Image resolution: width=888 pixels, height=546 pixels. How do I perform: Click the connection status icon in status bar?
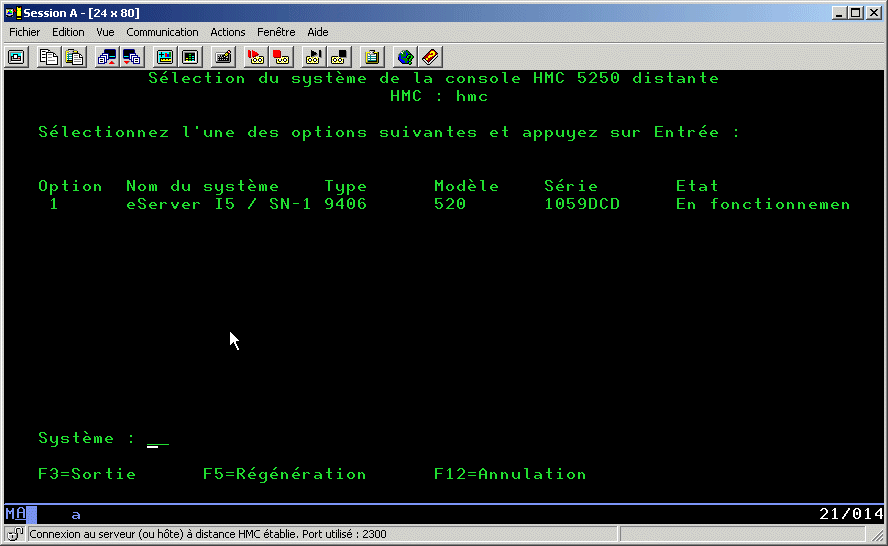click(15, 534)
